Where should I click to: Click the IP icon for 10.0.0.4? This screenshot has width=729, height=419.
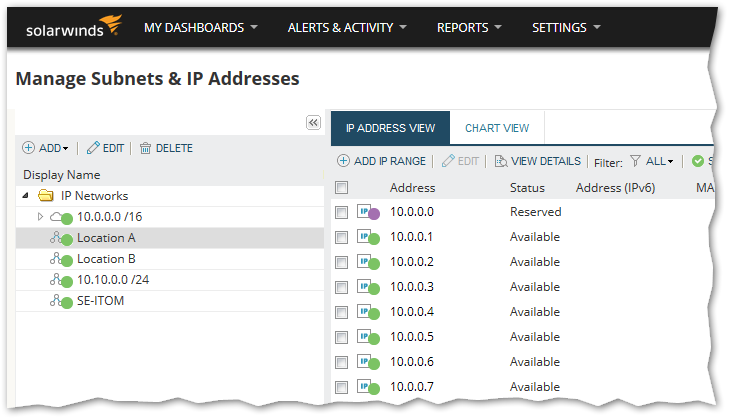pos(368,313)
